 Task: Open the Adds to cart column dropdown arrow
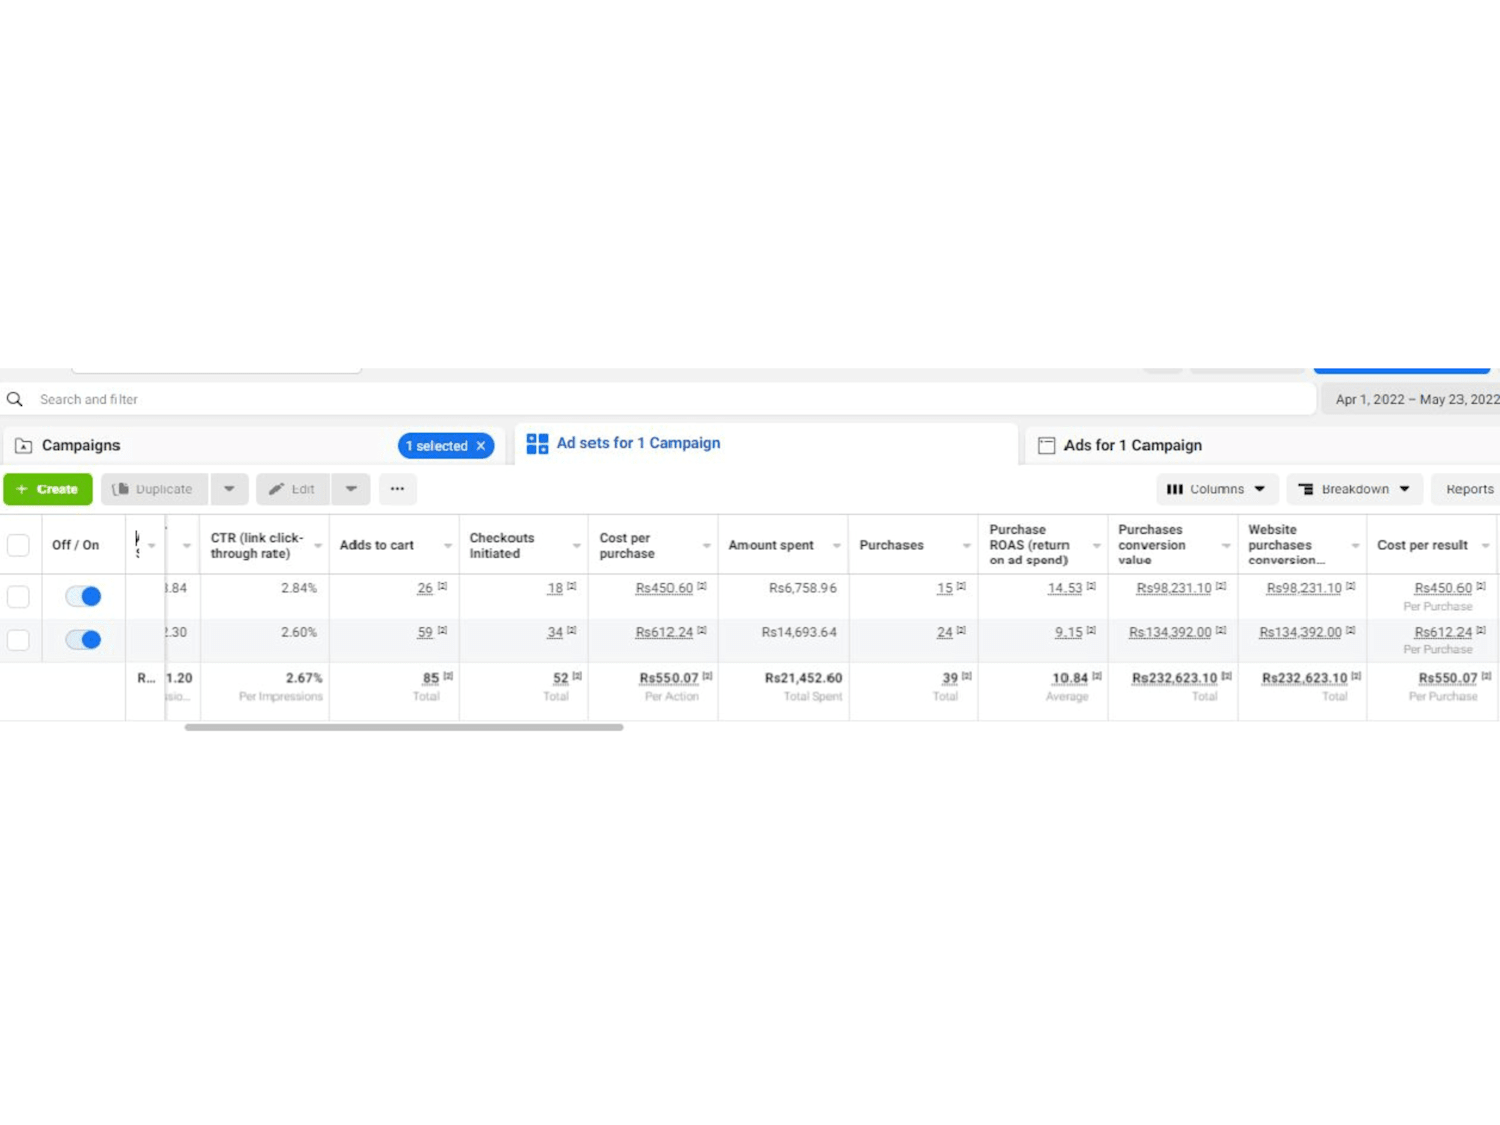[448, 546]
